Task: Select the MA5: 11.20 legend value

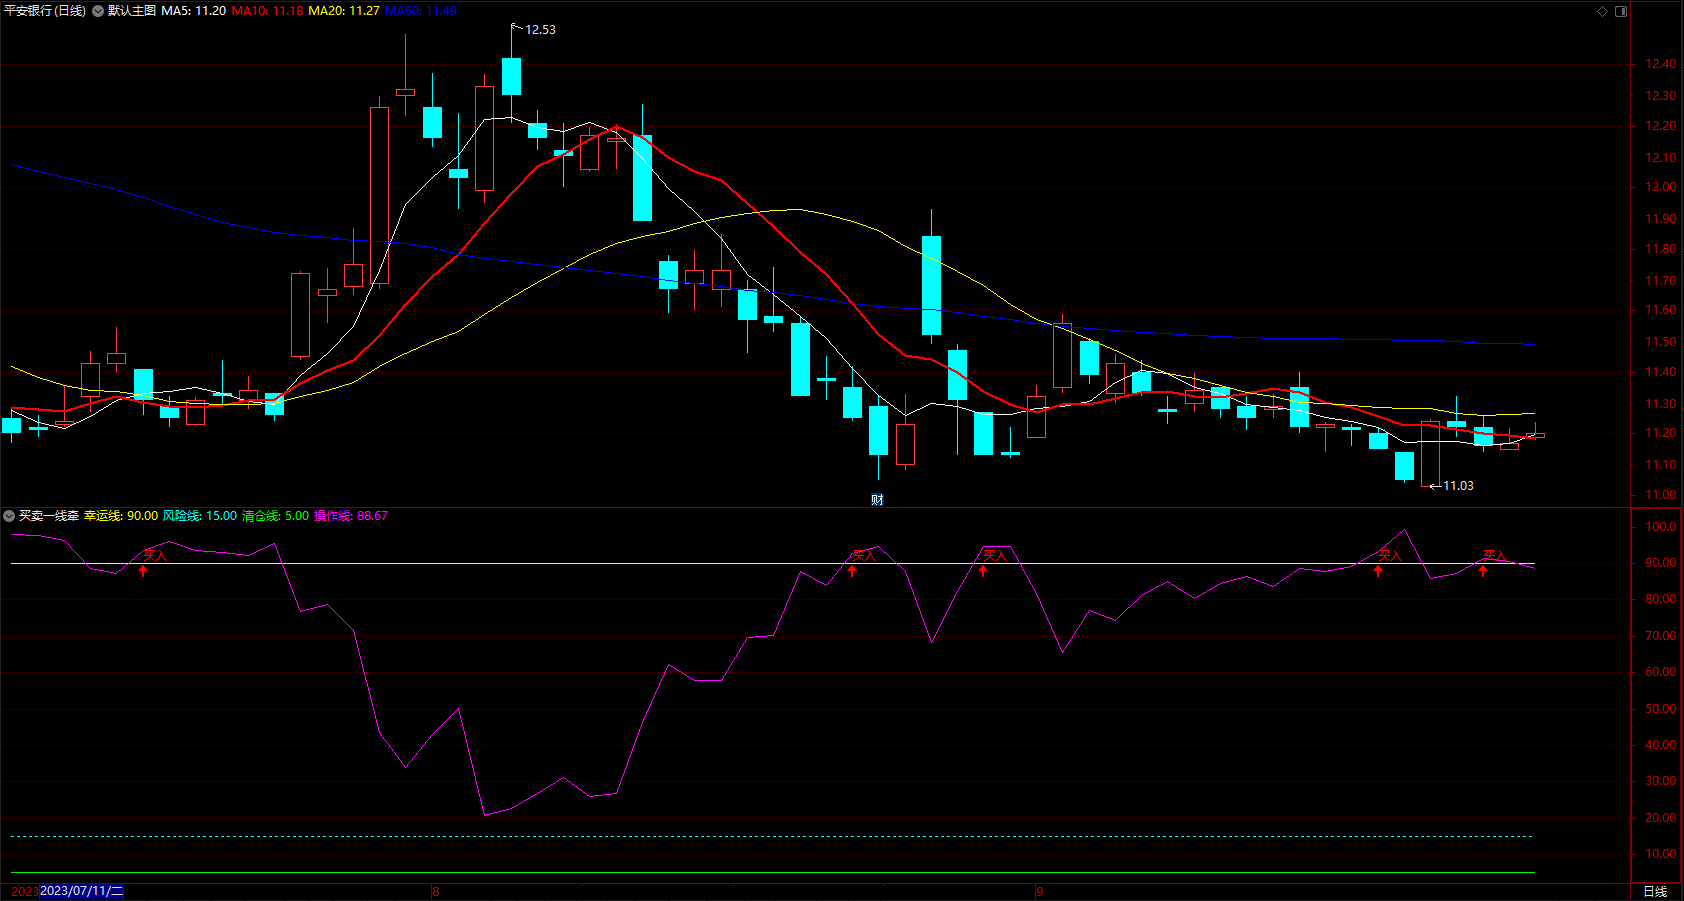Action: pyautogui.click(x=194, y=11)
